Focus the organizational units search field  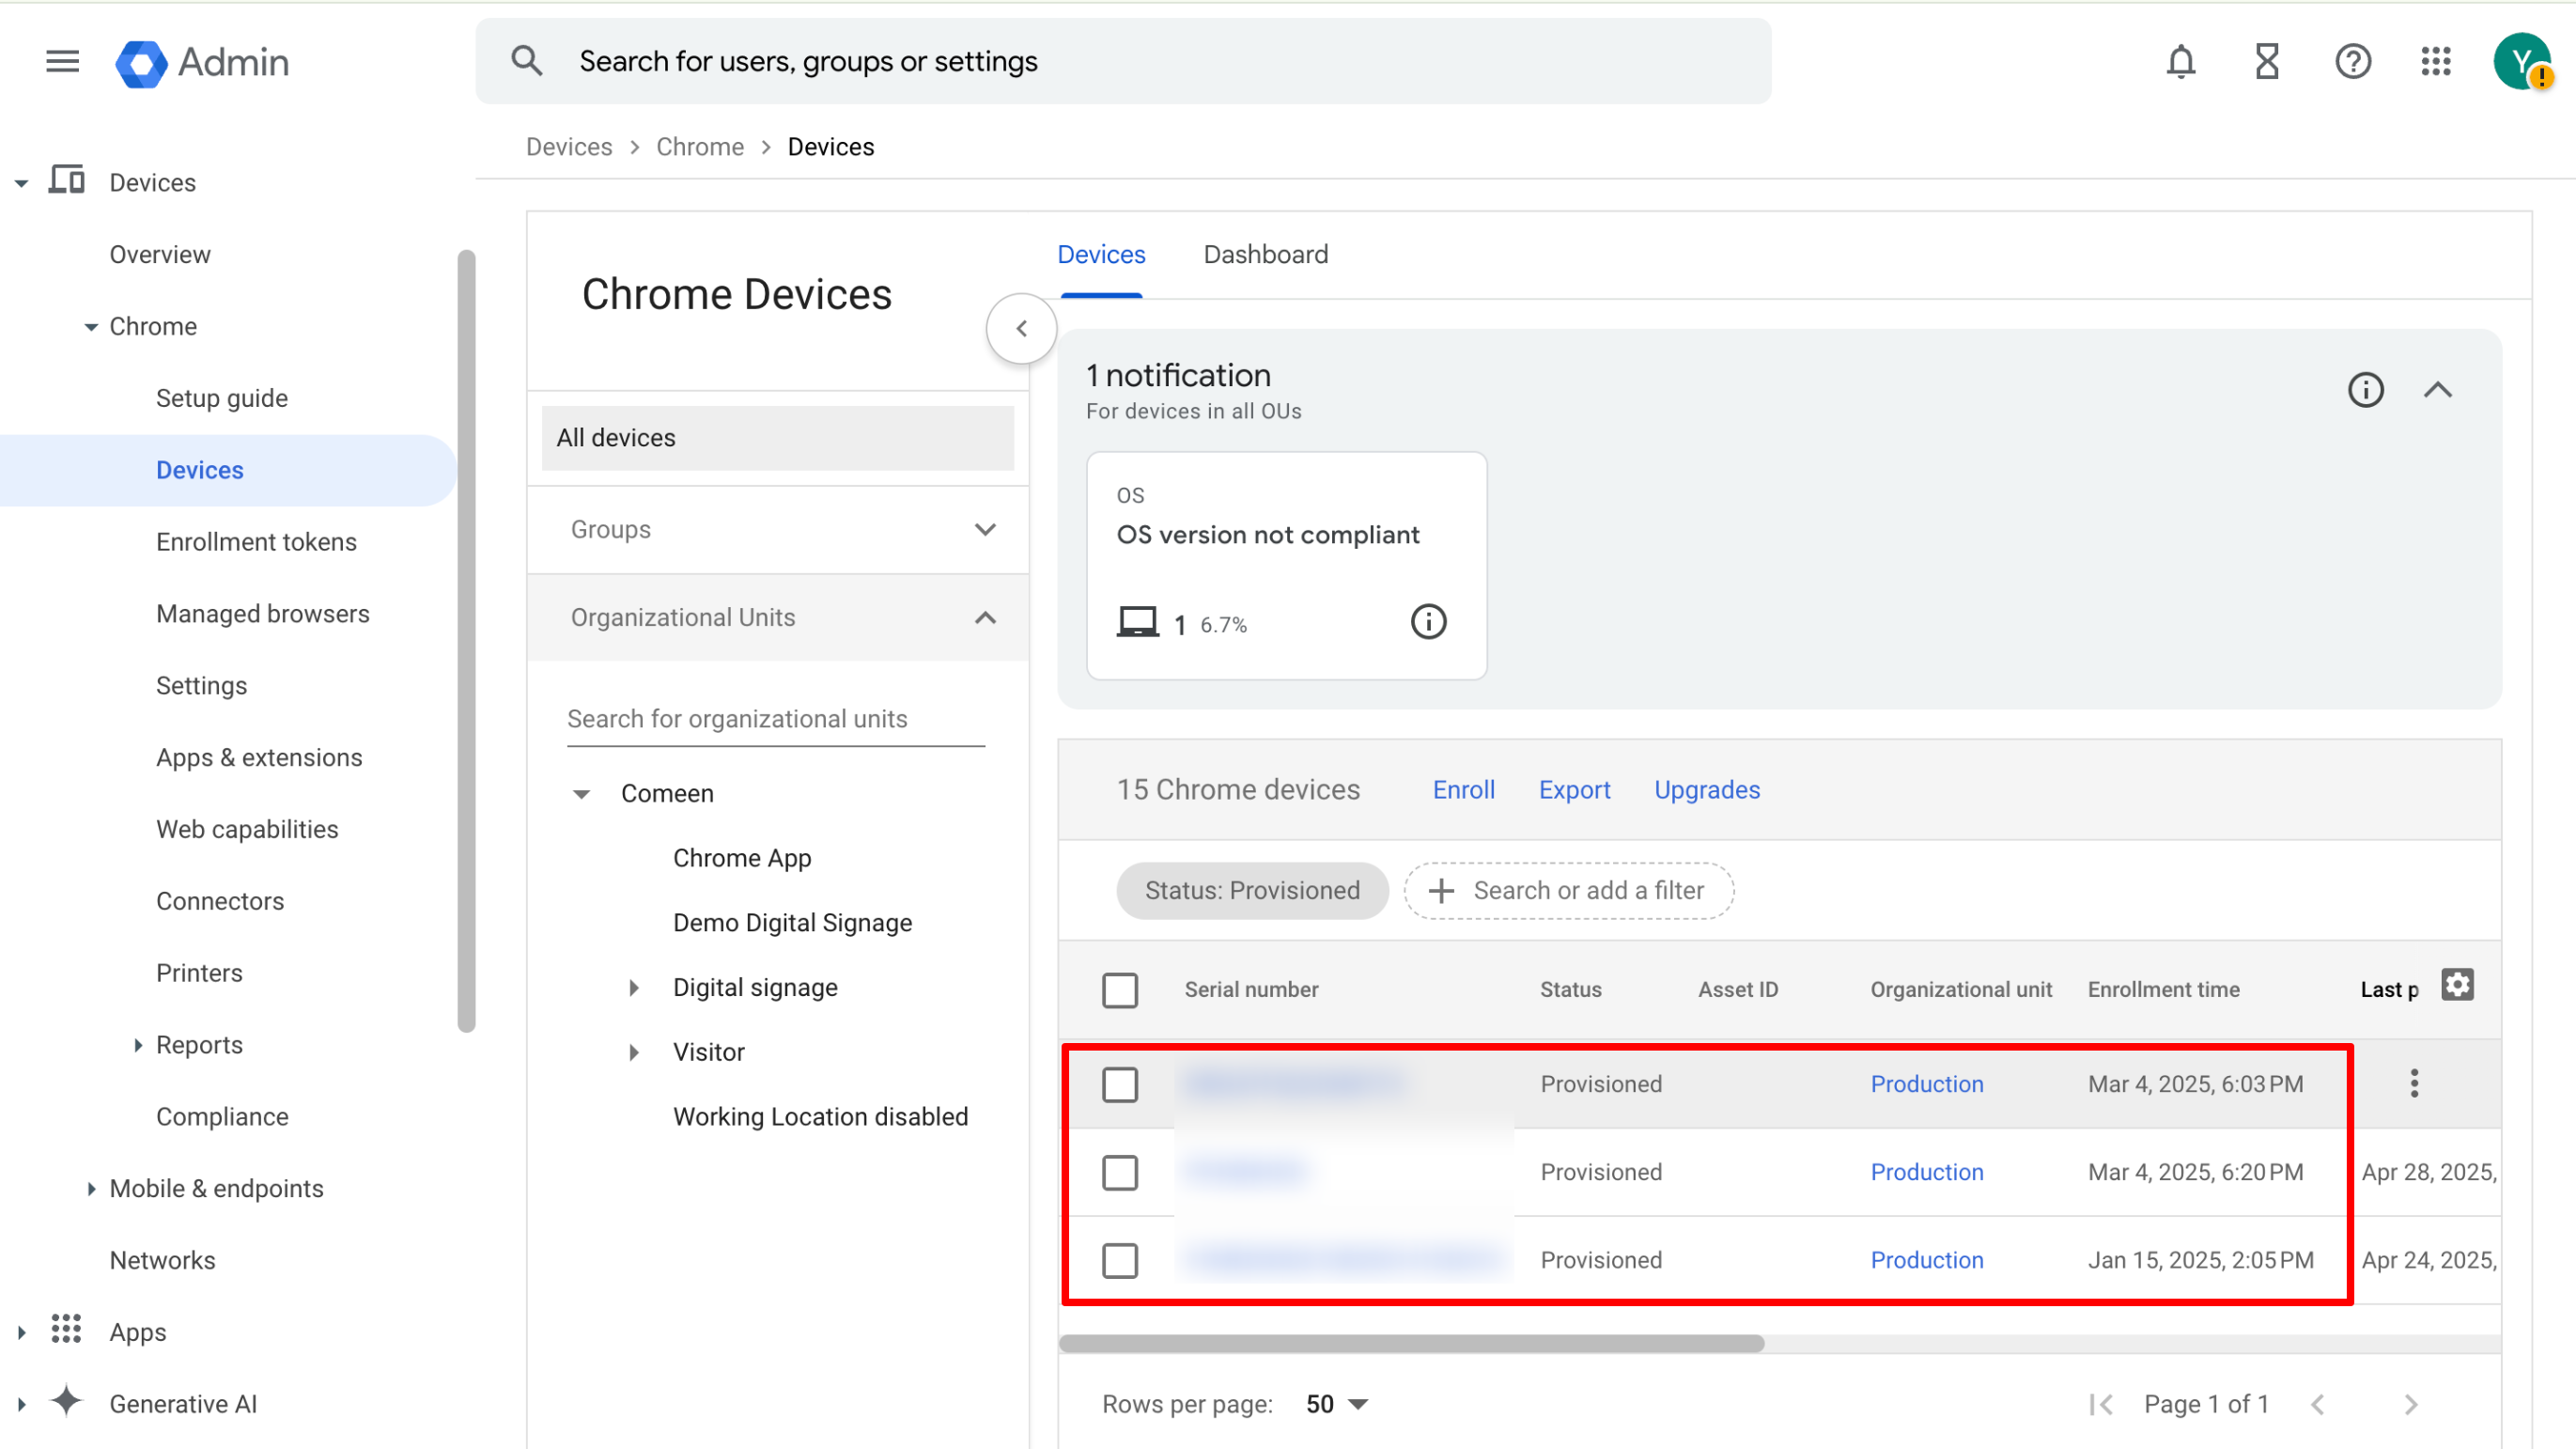click(776, 720)
